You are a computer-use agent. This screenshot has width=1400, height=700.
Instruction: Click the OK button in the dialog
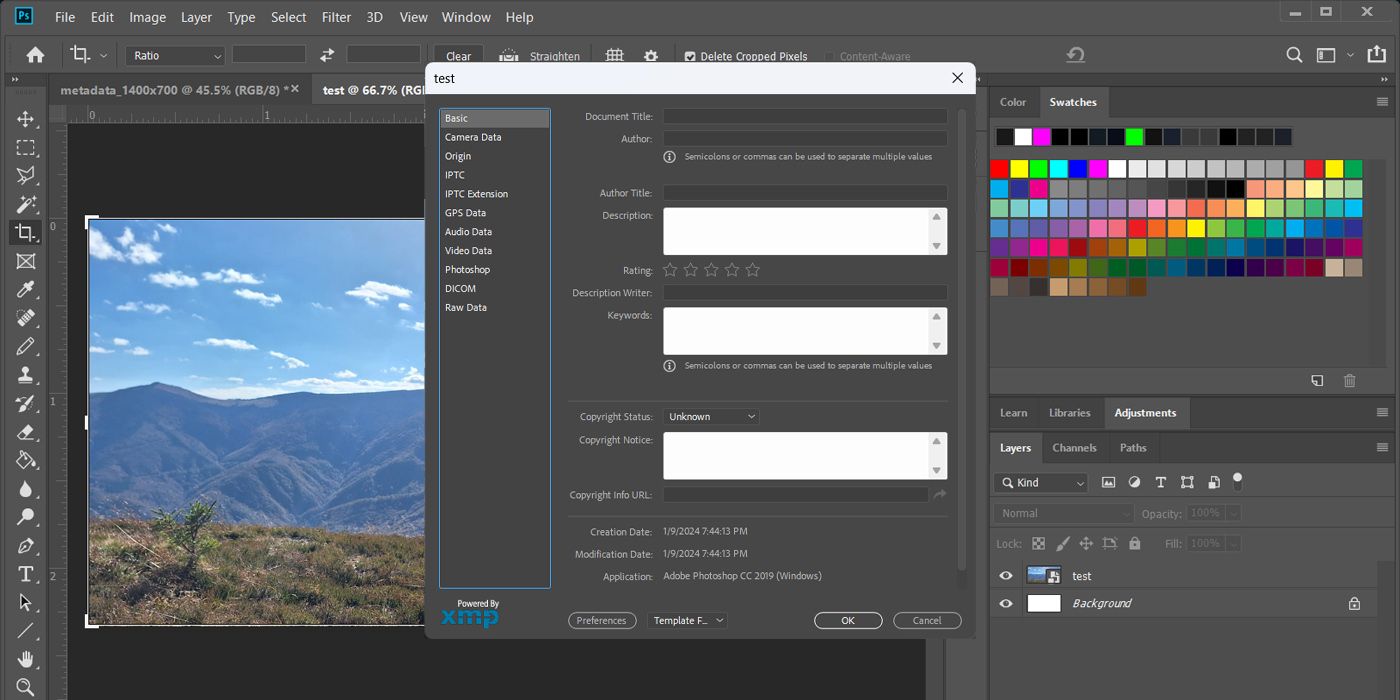pyautogui.click(x=847, y=621)
